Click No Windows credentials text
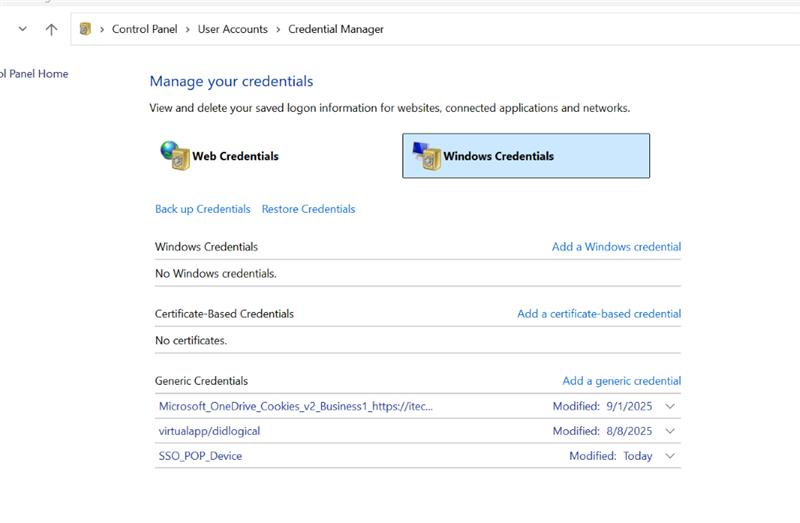 coord(216,273)
